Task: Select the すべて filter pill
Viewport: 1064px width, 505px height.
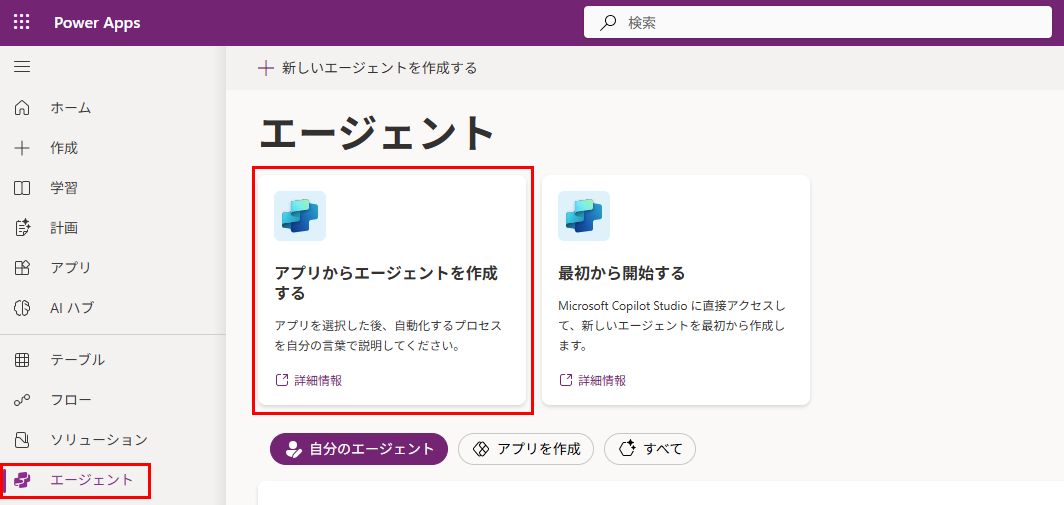Action: 649,449
